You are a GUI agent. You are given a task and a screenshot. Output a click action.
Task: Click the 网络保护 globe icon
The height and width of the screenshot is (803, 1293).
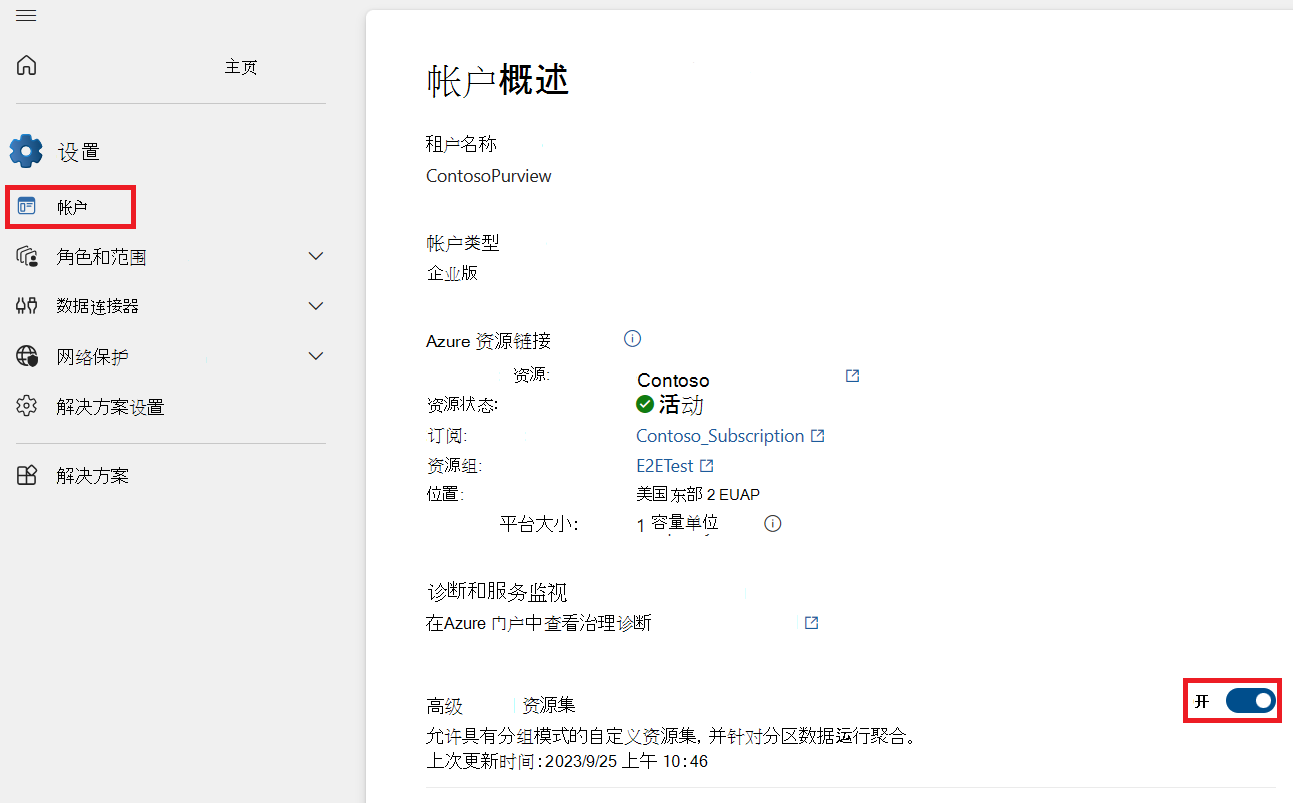tap(27, 356)
